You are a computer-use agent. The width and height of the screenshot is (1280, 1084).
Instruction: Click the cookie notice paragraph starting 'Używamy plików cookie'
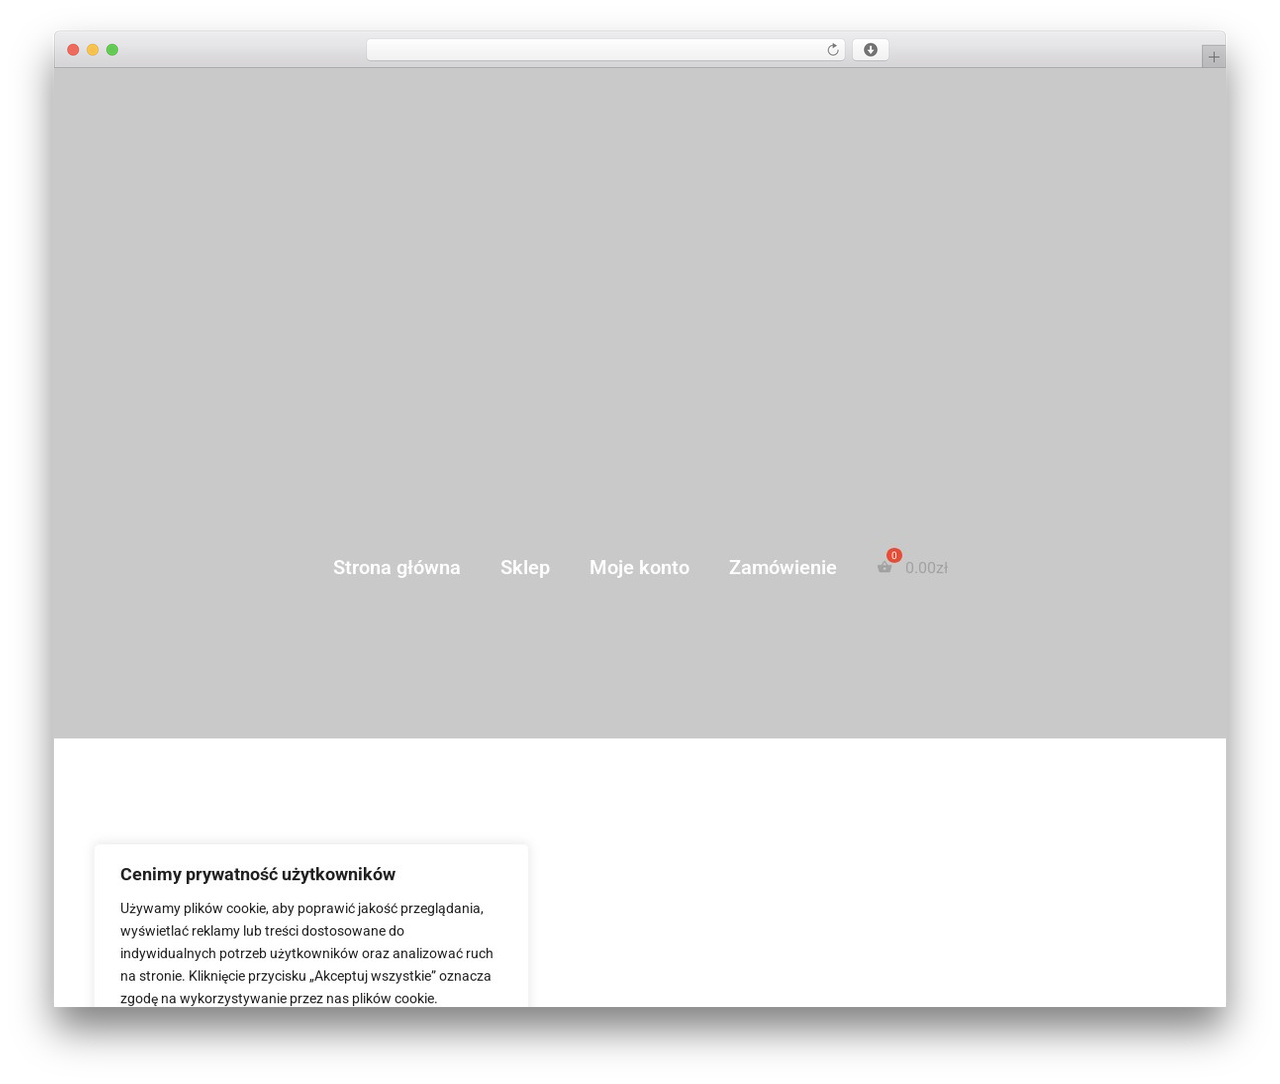307,953
